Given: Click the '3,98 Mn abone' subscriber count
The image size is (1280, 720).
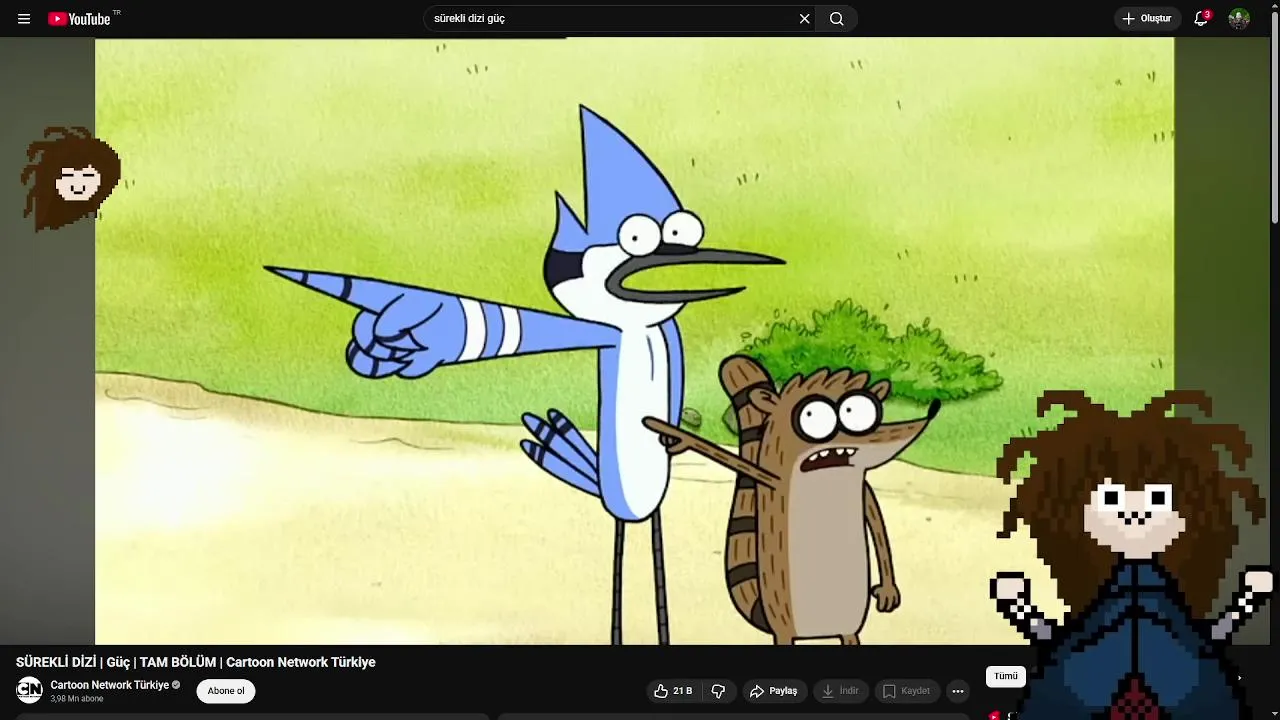Looking at the screenshot, I should (x=77, y=699).
